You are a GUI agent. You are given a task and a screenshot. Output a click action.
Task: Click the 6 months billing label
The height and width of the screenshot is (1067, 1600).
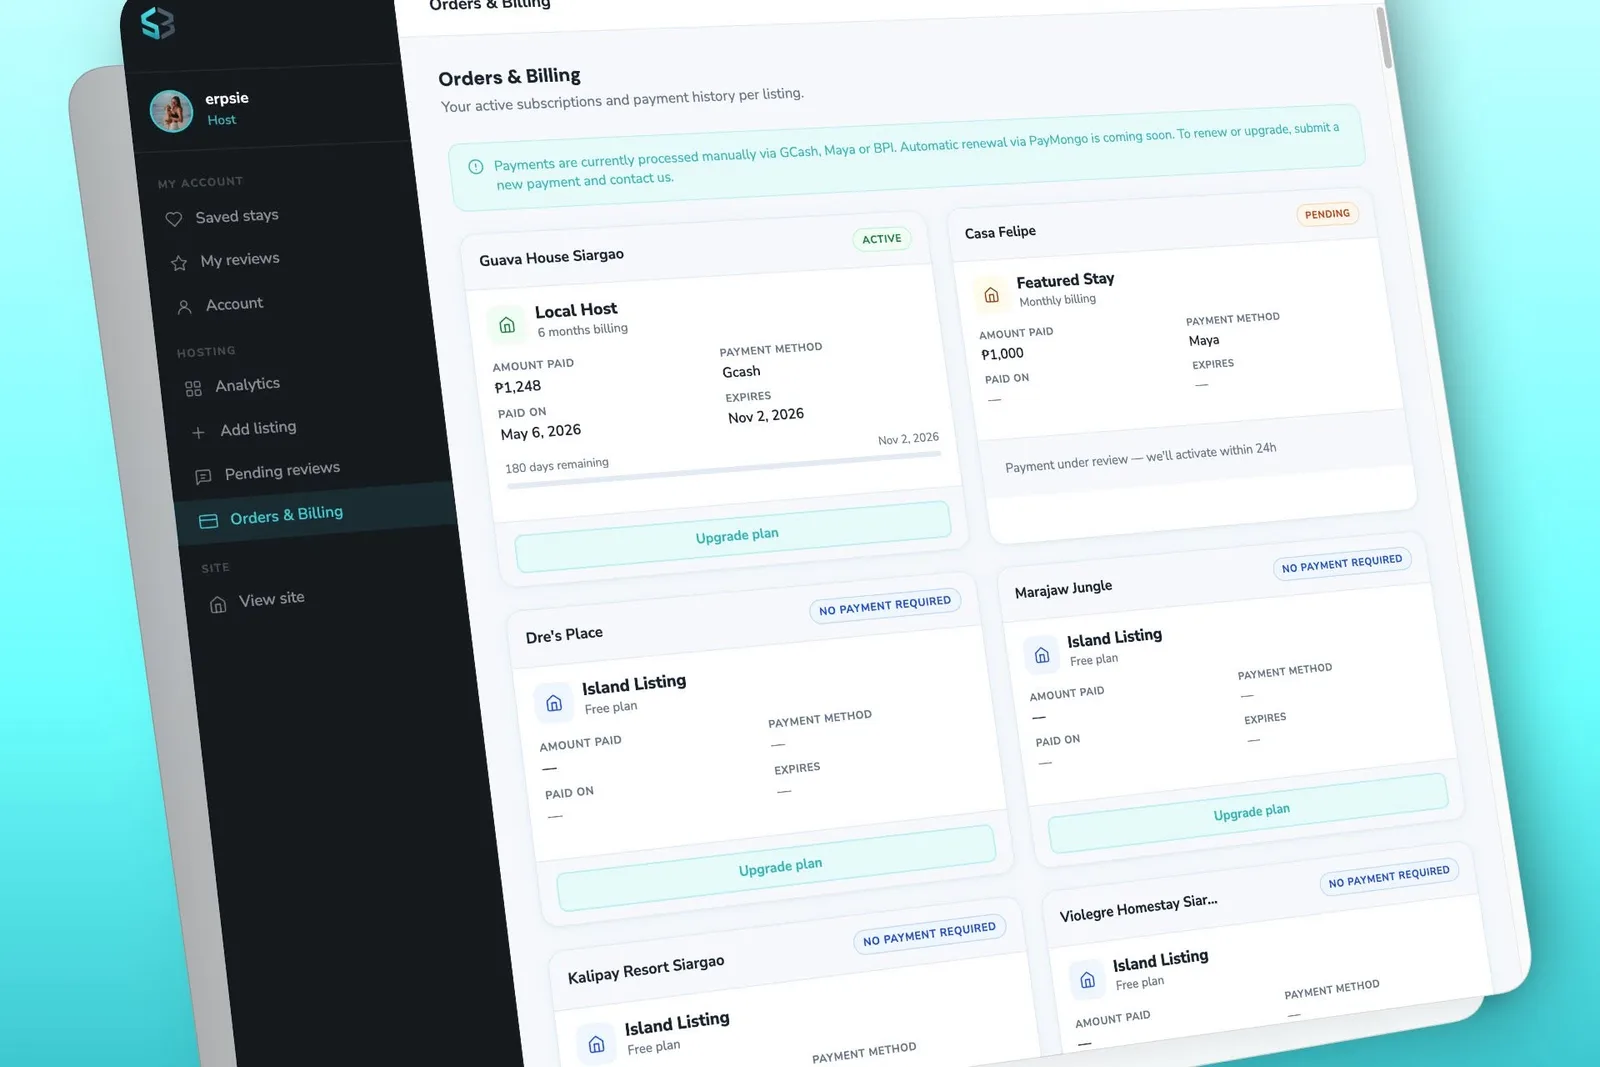pyautogui.click(x=583, y=330)
